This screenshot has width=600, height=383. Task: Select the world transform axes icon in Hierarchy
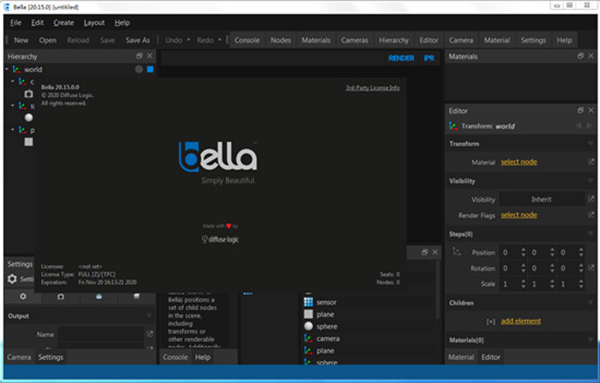point(16,70)
